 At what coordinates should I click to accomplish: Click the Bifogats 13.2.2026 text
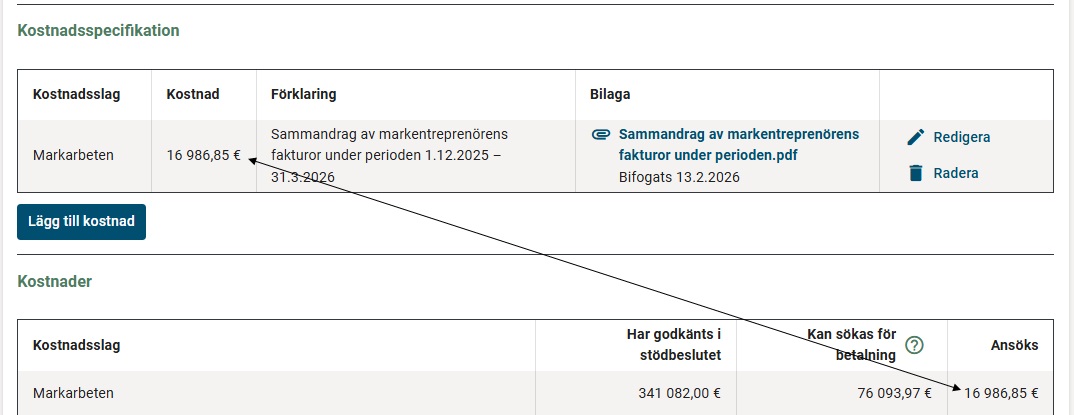pyautogui.click(x=679, y=176)
